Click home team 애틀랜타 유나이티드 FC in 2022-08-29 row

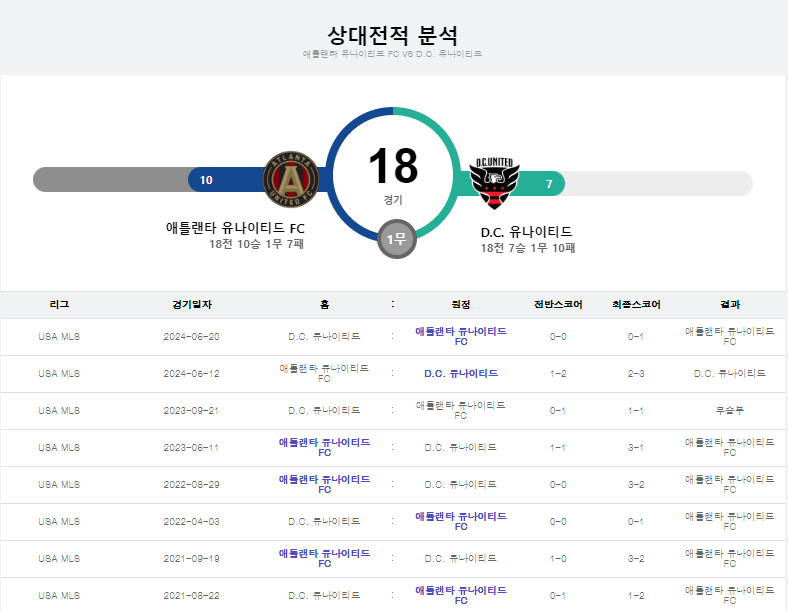click(x=325, y=484)
